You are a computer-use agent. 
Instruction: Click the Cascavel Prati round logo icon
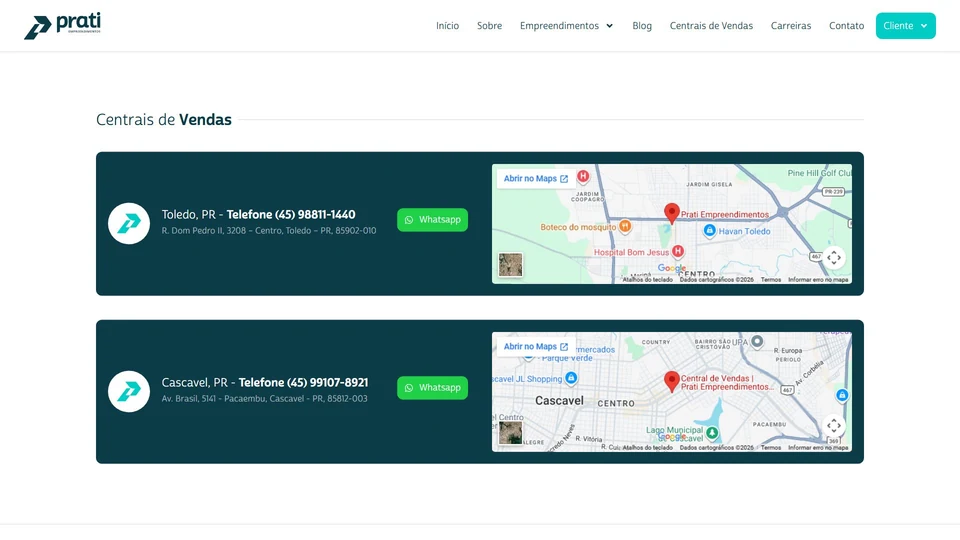(x=129, y=391)
